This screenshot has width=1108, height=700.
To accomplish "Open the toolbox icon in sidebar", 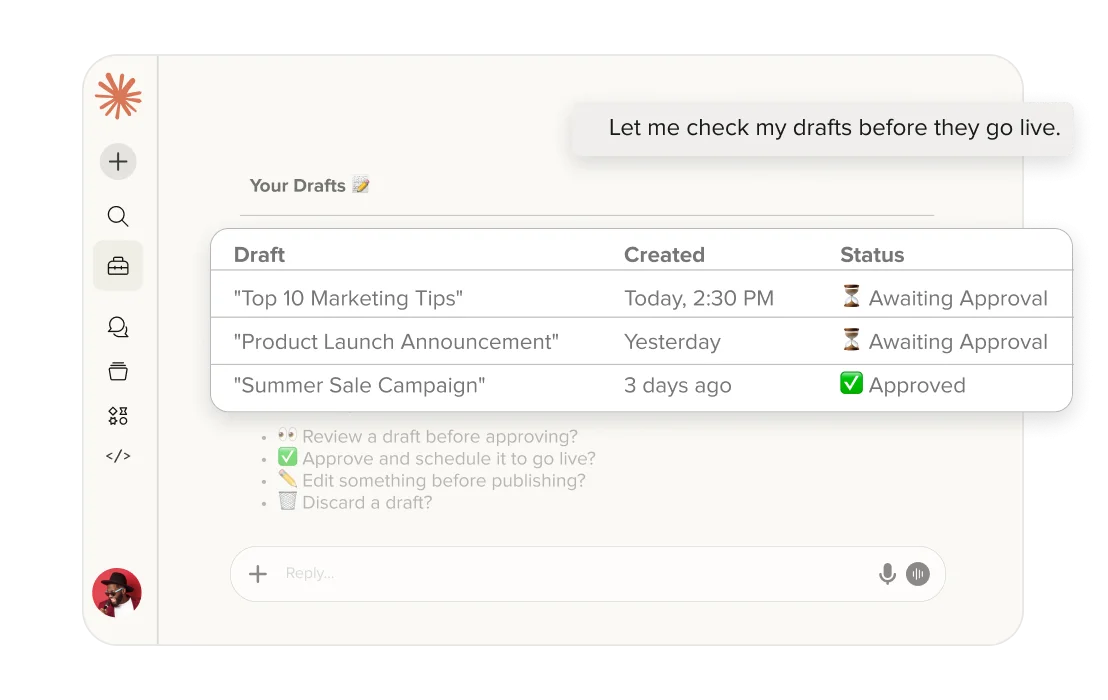I will [x=118, y=266].
